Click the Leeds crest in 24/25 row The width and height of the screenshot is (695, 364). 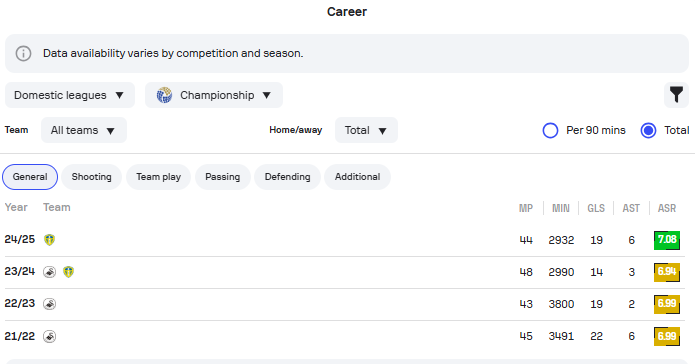tap(50, 240)
